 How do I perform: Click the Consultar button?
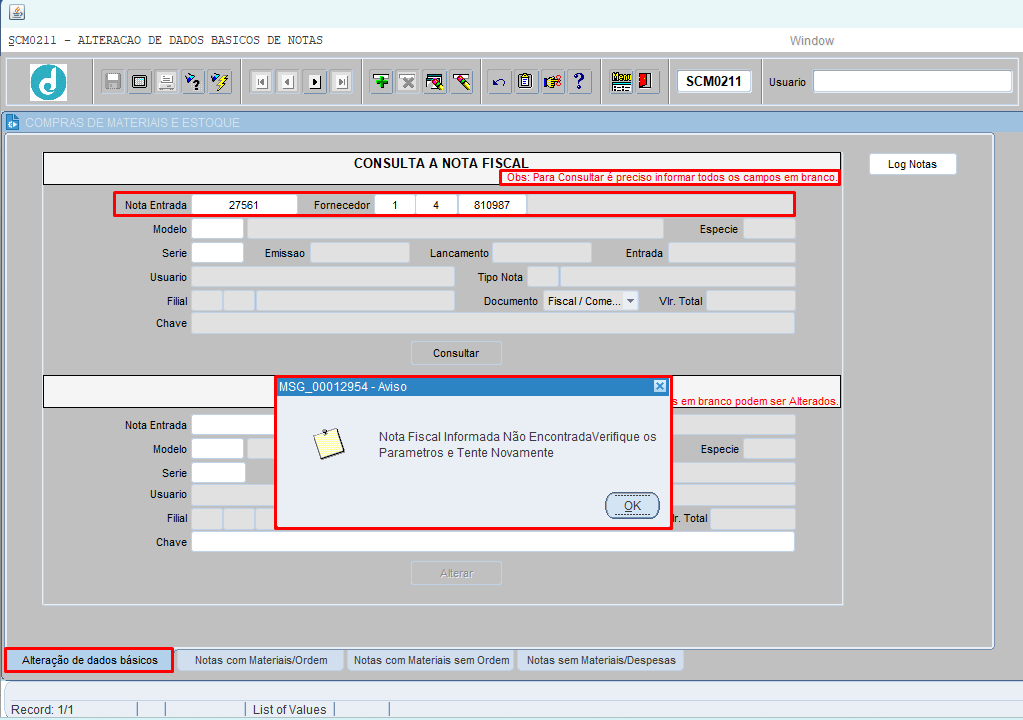[456, 353]
